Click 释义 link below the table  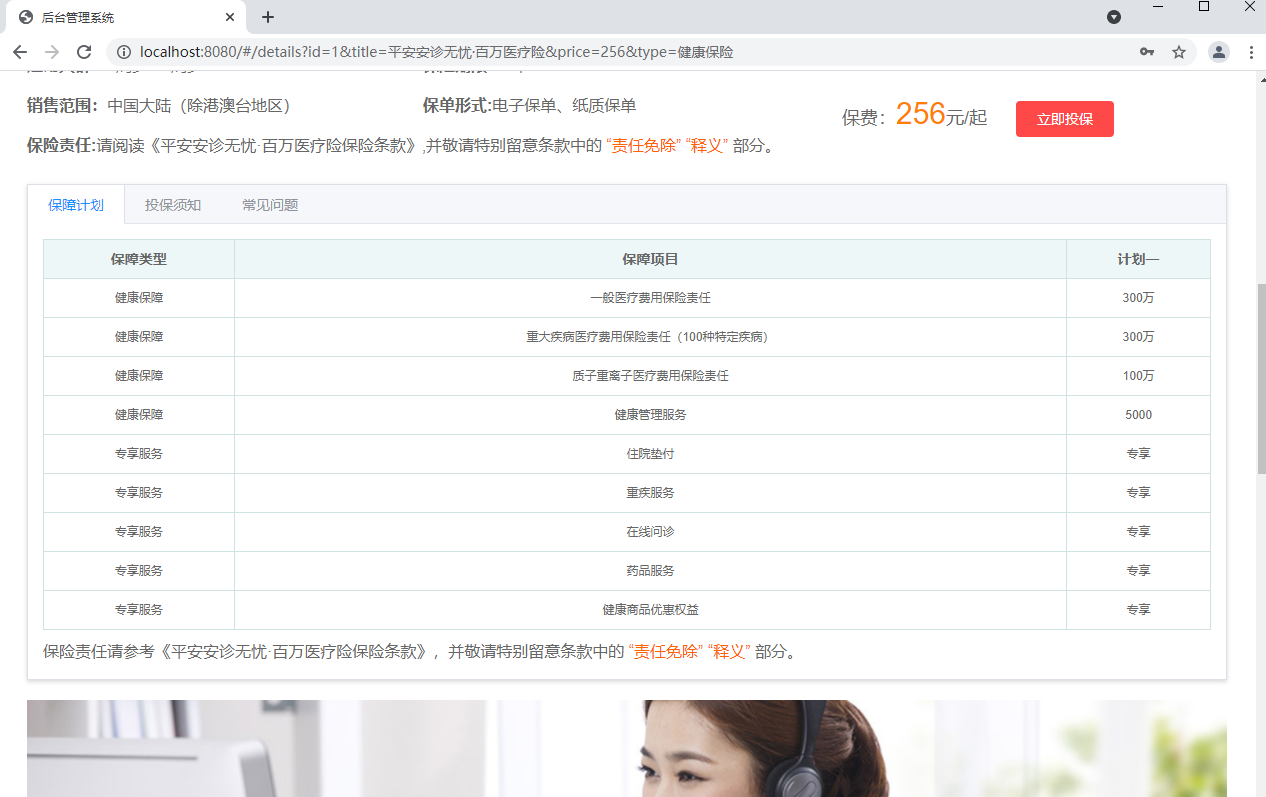pos(730,651)
